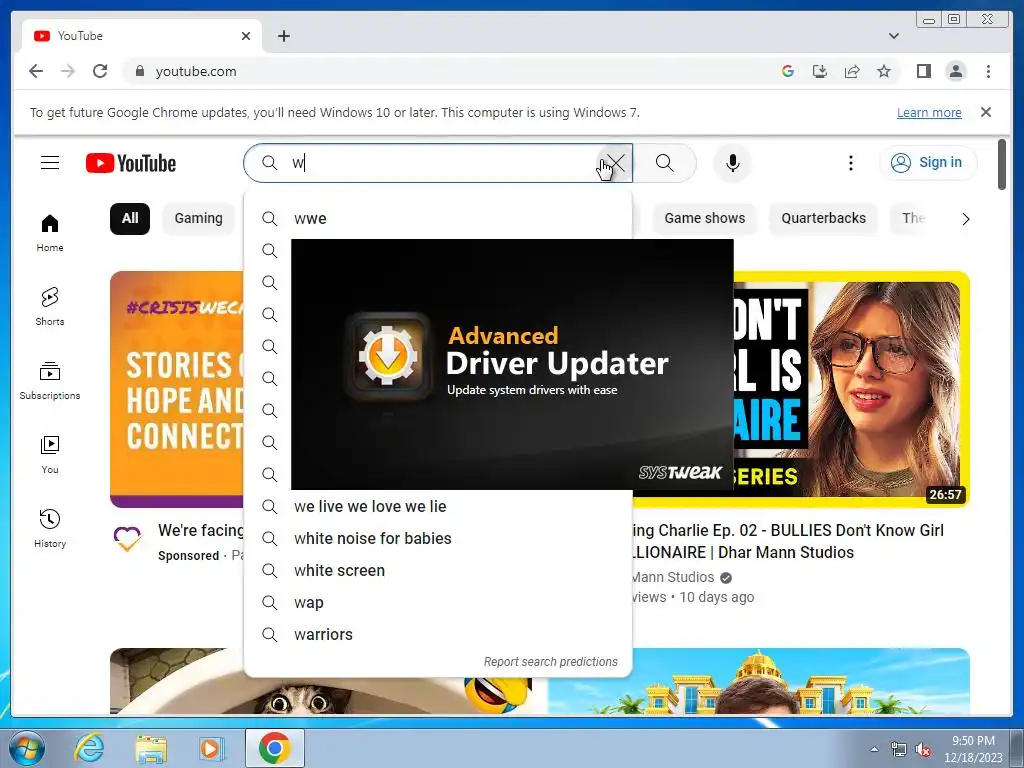Choose 'we live we love we lie' suggestion

[x=438, y=506]
